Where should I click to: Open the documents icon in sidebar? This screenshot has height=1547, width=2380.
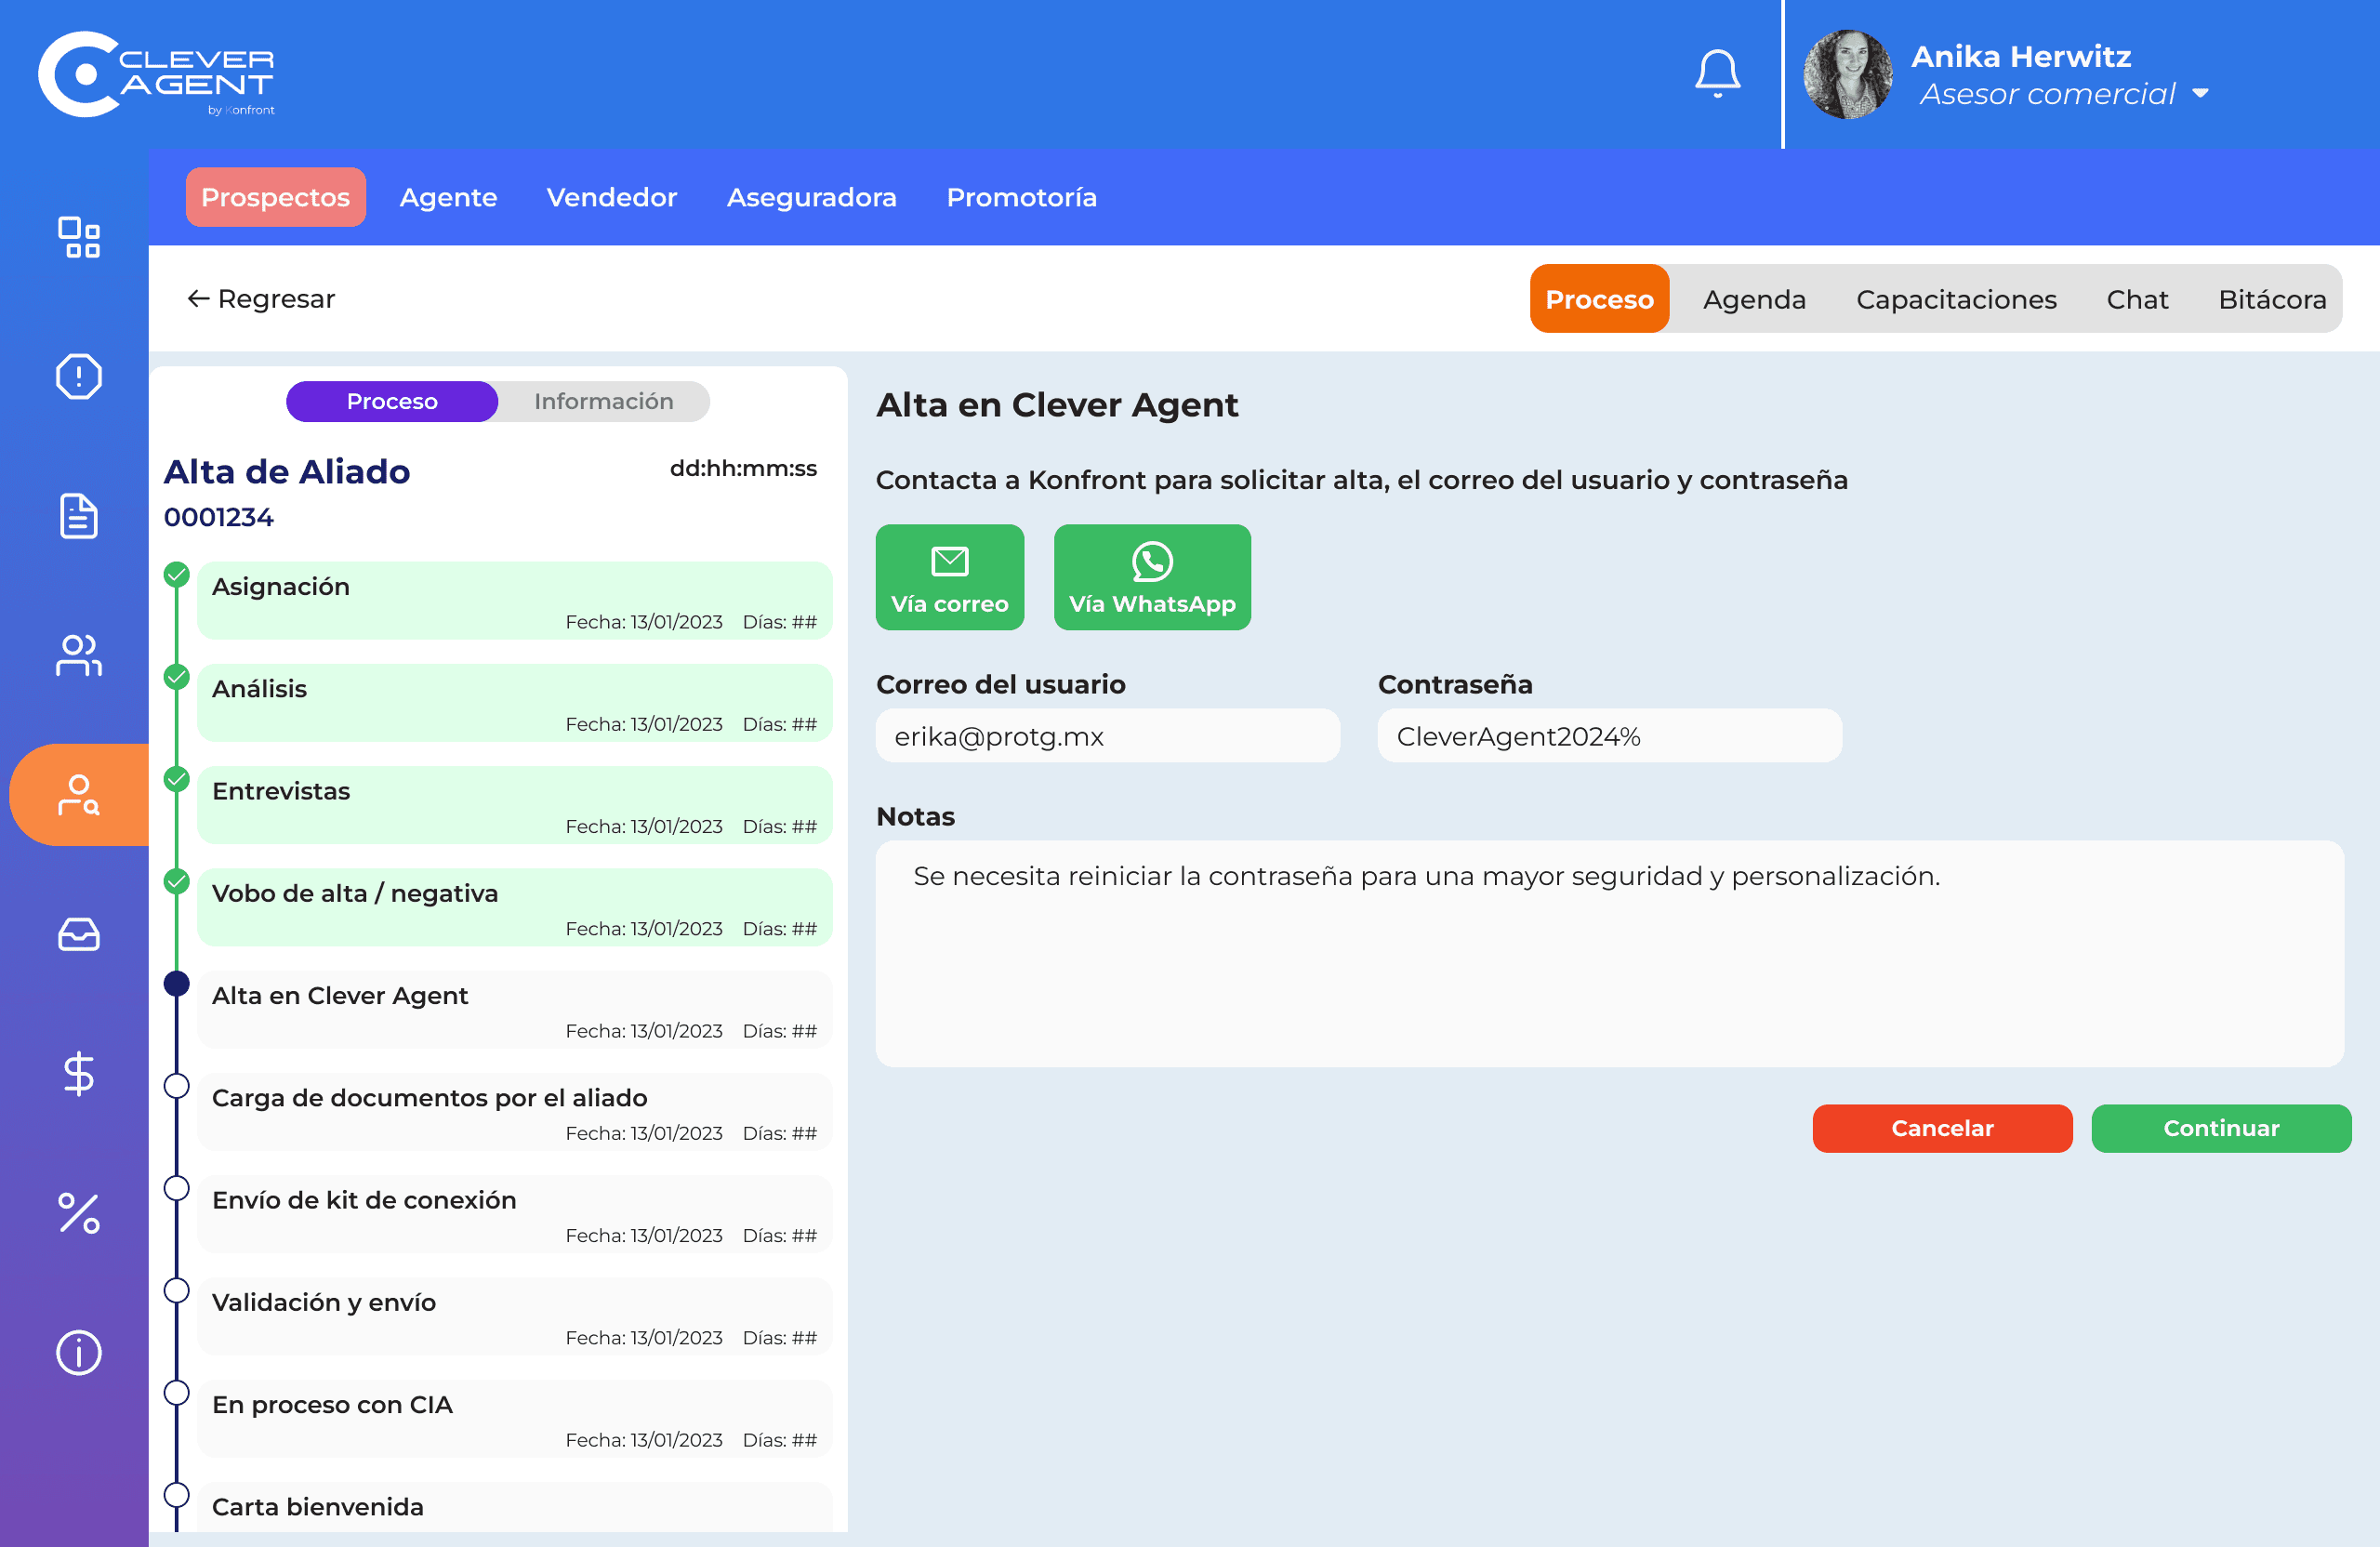point(79,516)
